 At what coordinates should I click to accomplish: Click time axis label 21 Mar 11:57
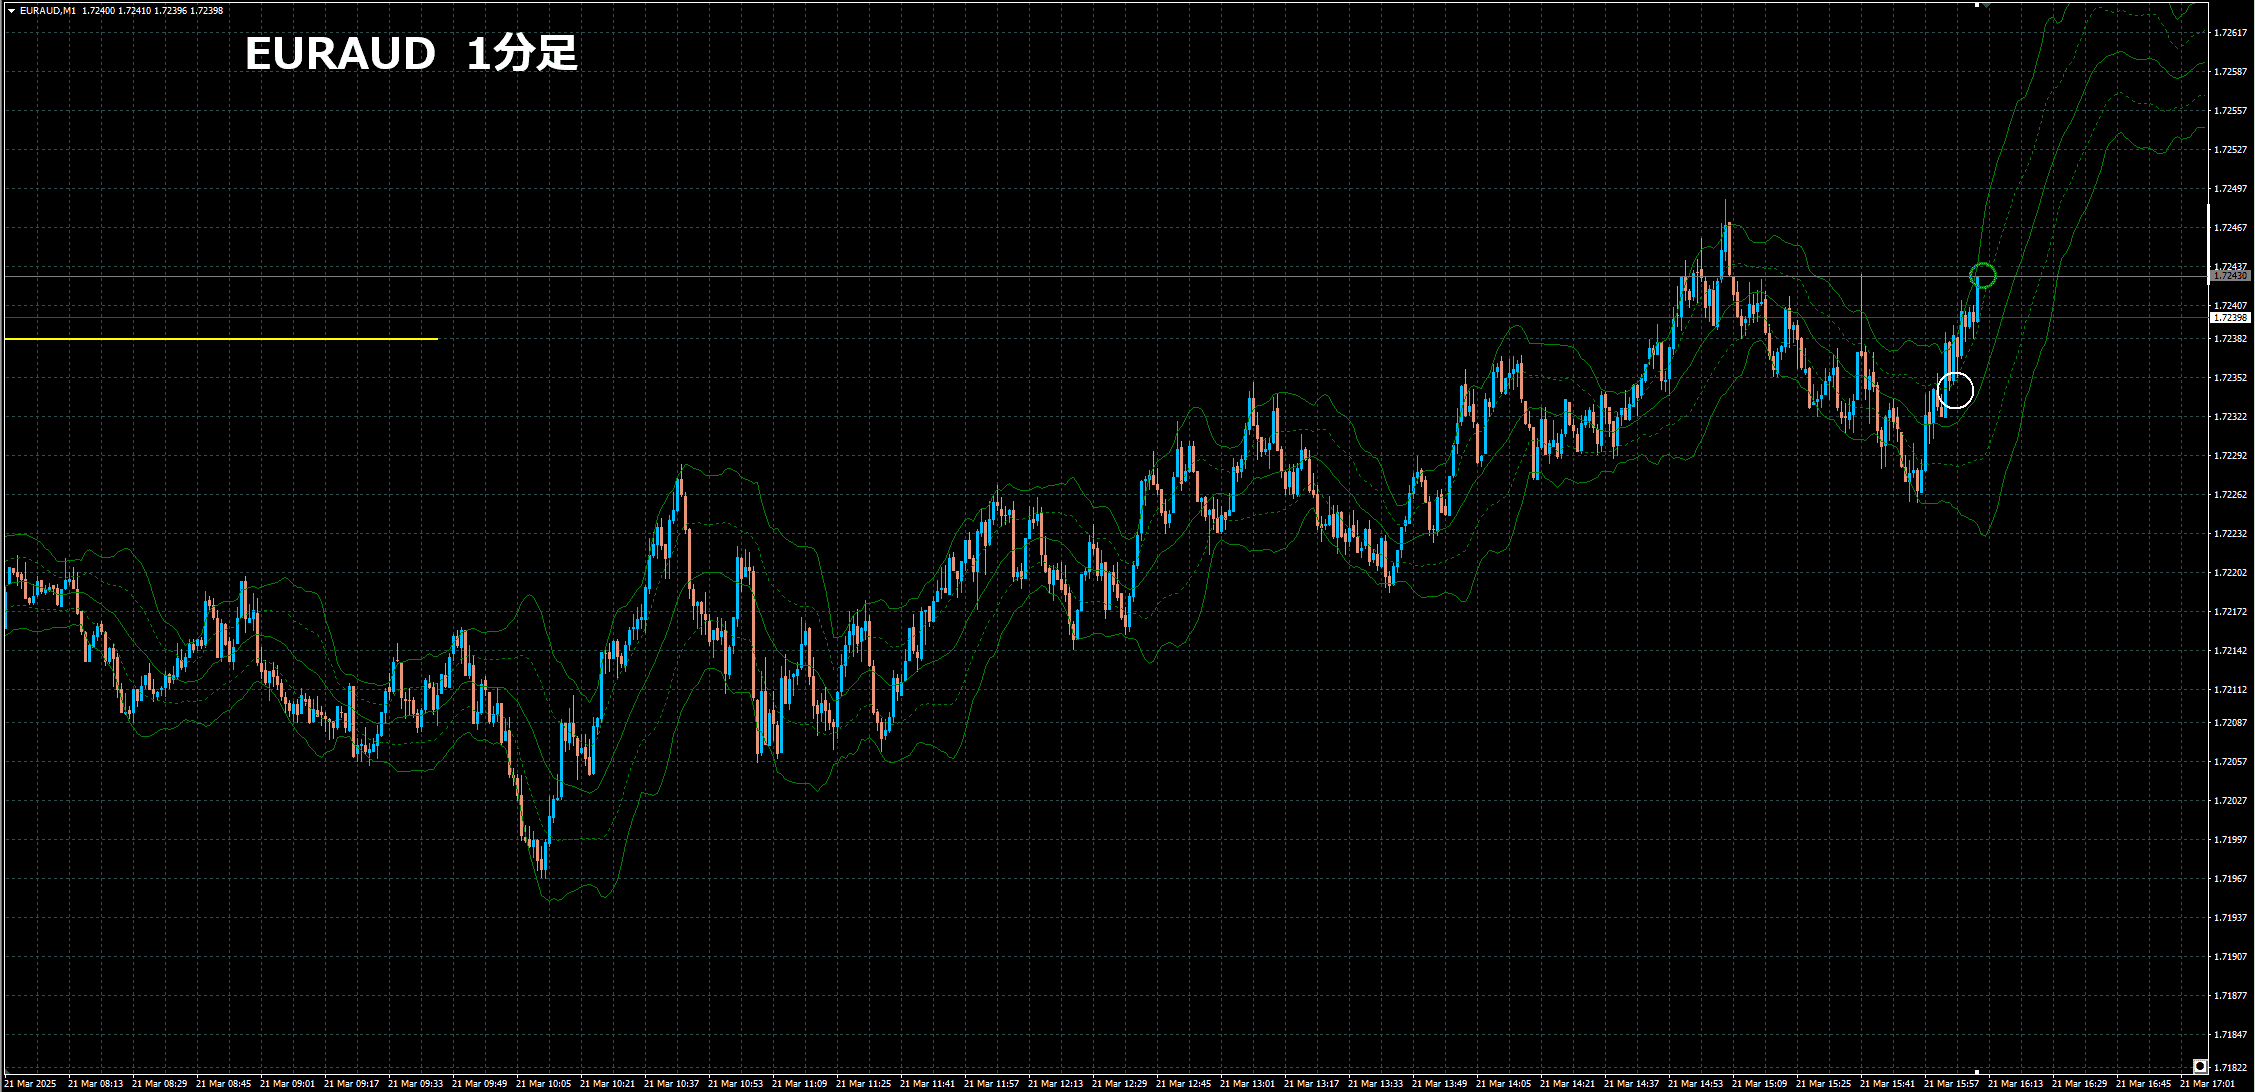(992, 1084)
